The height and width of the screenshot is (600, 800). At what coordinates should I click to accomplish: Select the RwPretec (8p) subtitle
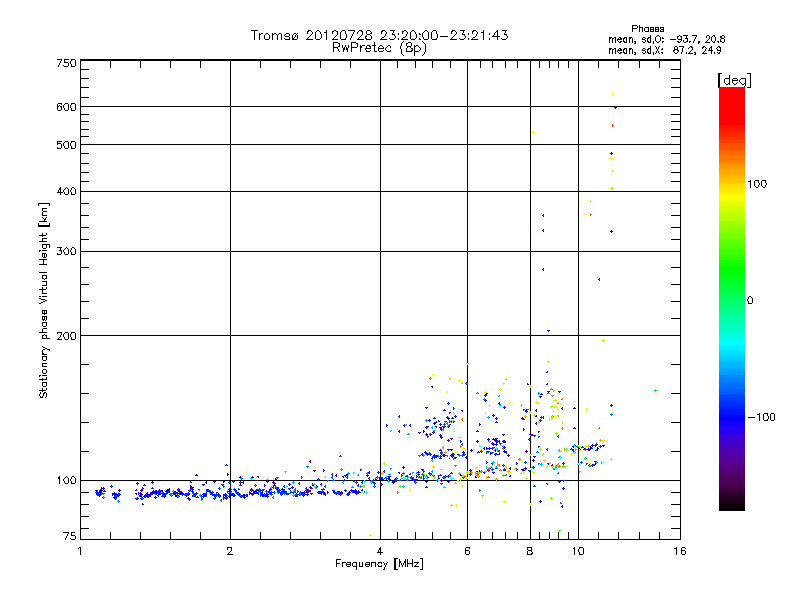(x=379, y=48)
